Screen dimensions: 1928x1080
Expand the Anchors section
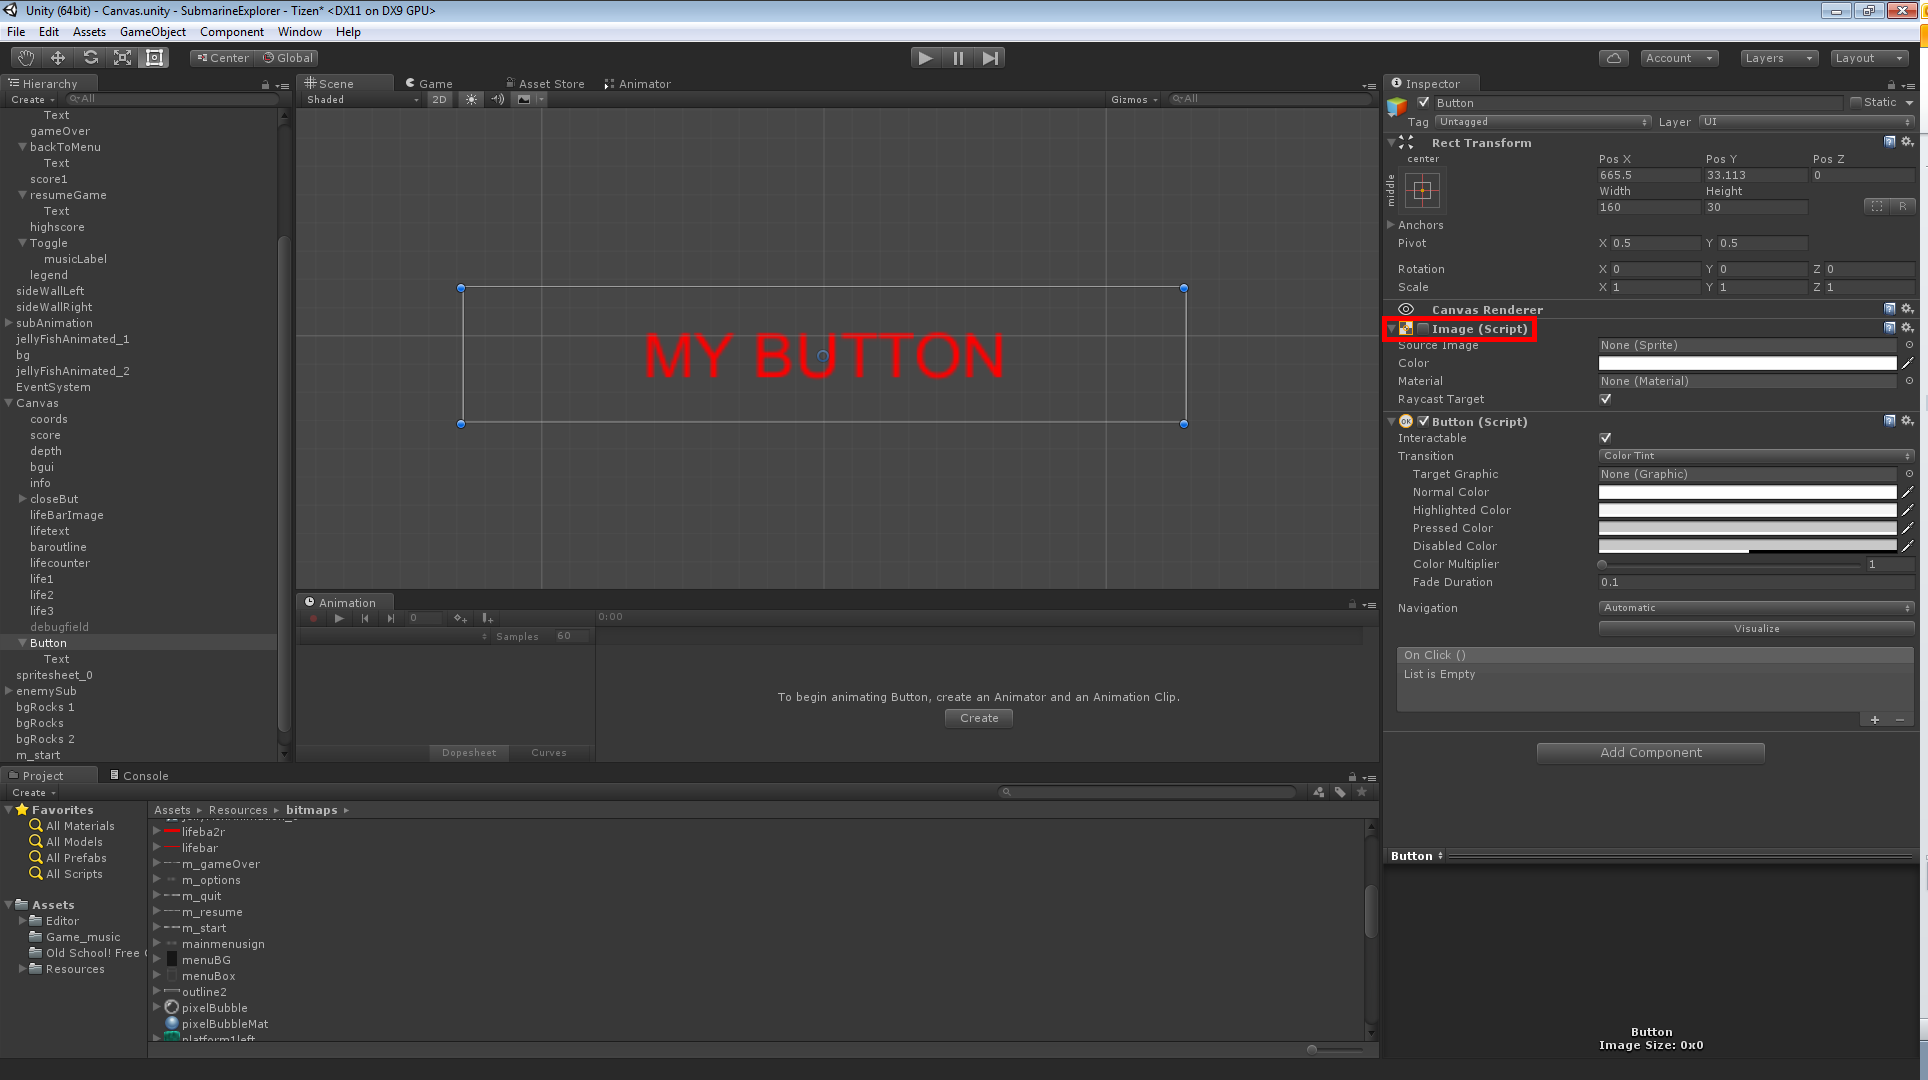point(1391,225)
